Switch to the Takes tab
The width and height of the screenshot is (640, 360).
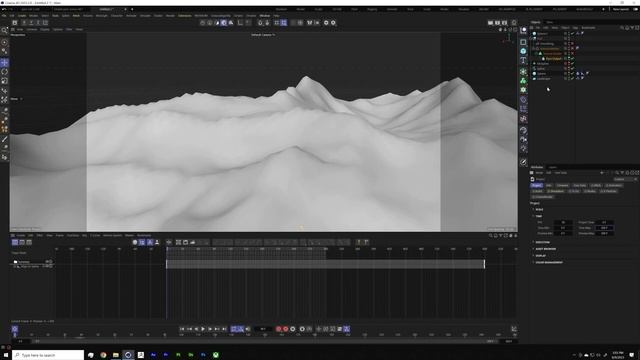(550, 22)
